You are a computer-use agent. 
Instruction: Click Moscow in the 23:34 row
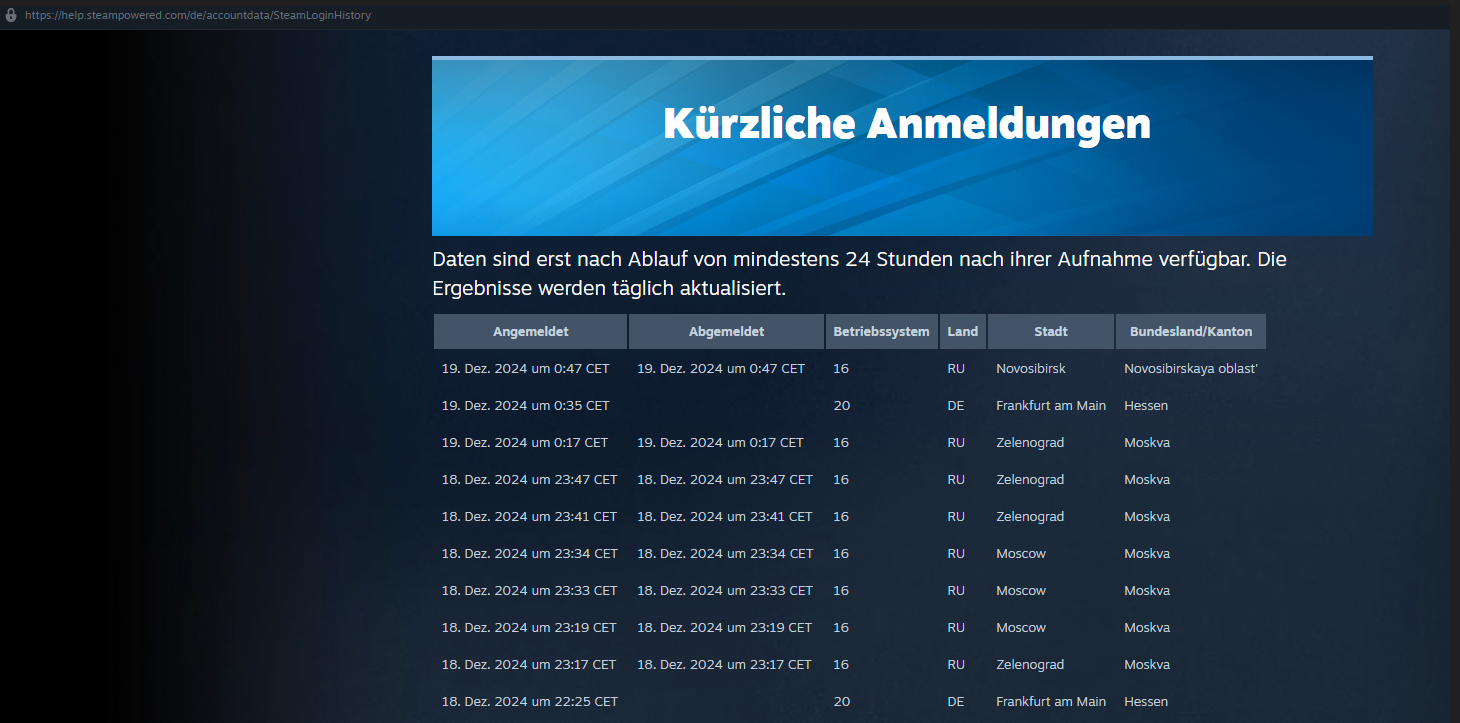point(1021,554)
